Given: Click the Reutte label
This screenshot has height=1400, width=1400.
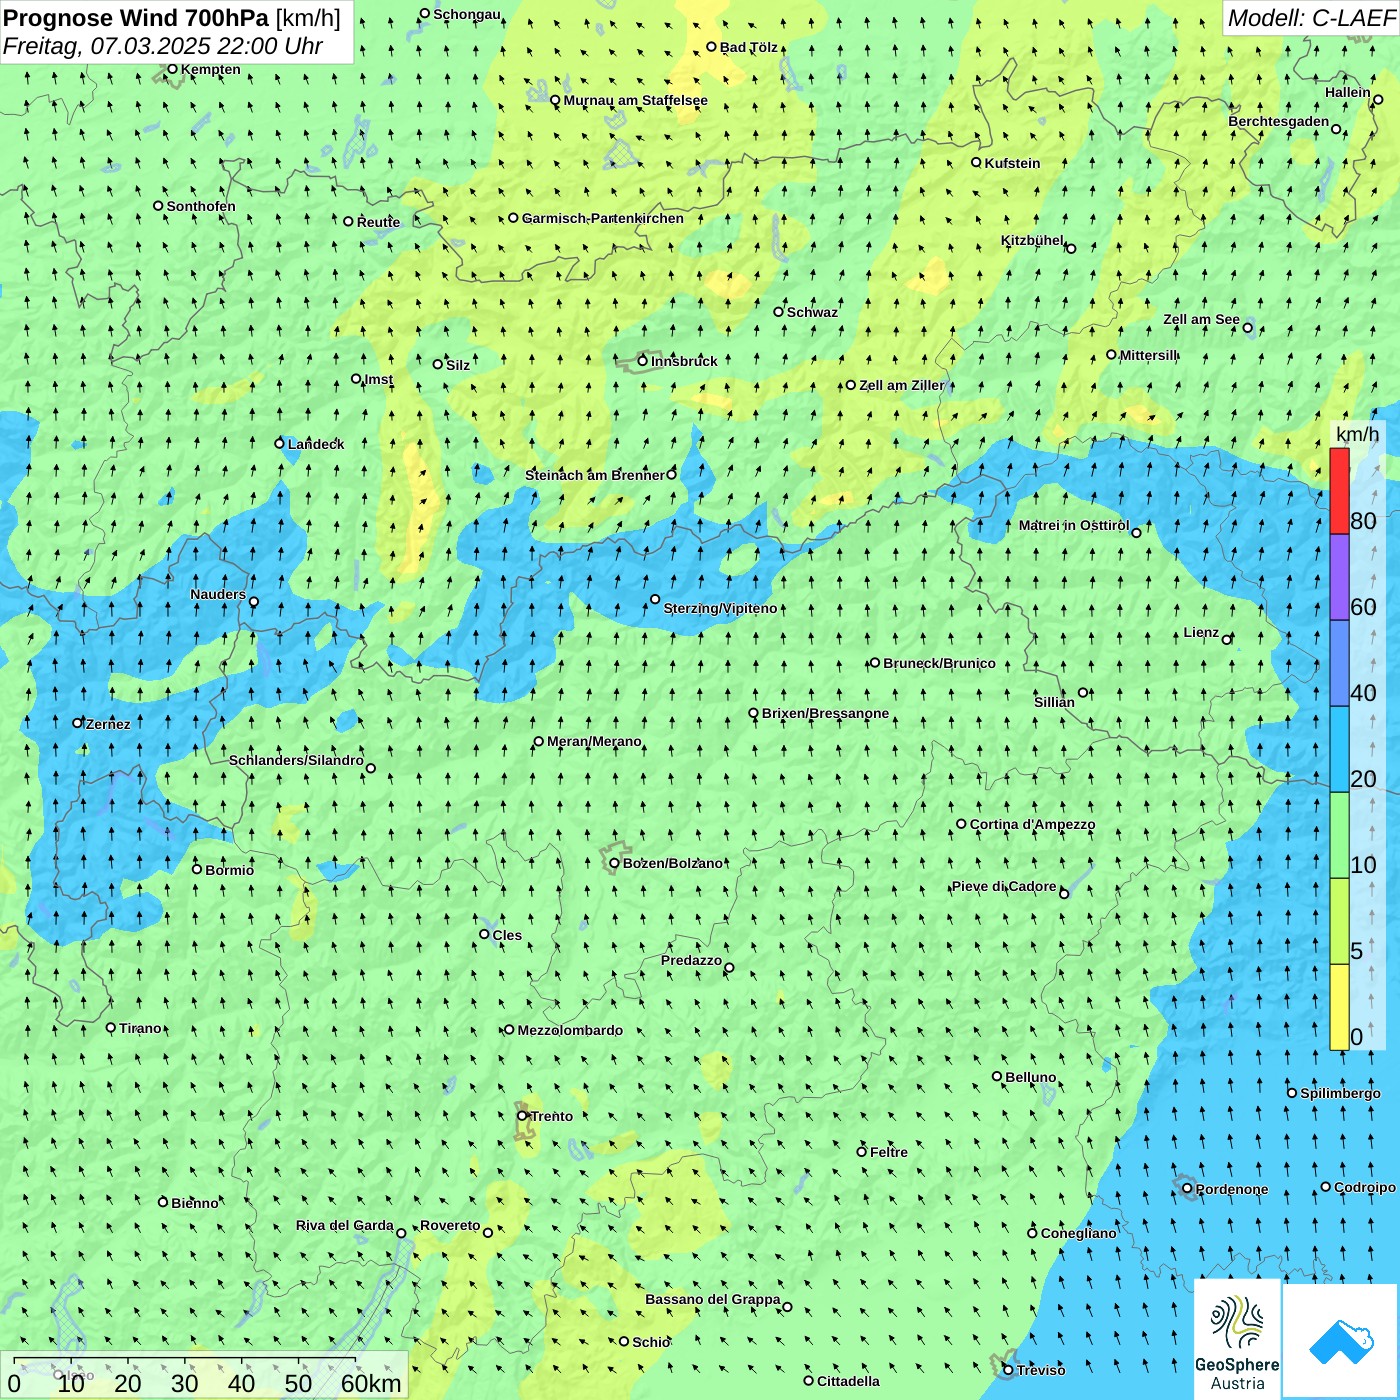Looking at the screenshot, I should 379,222.
